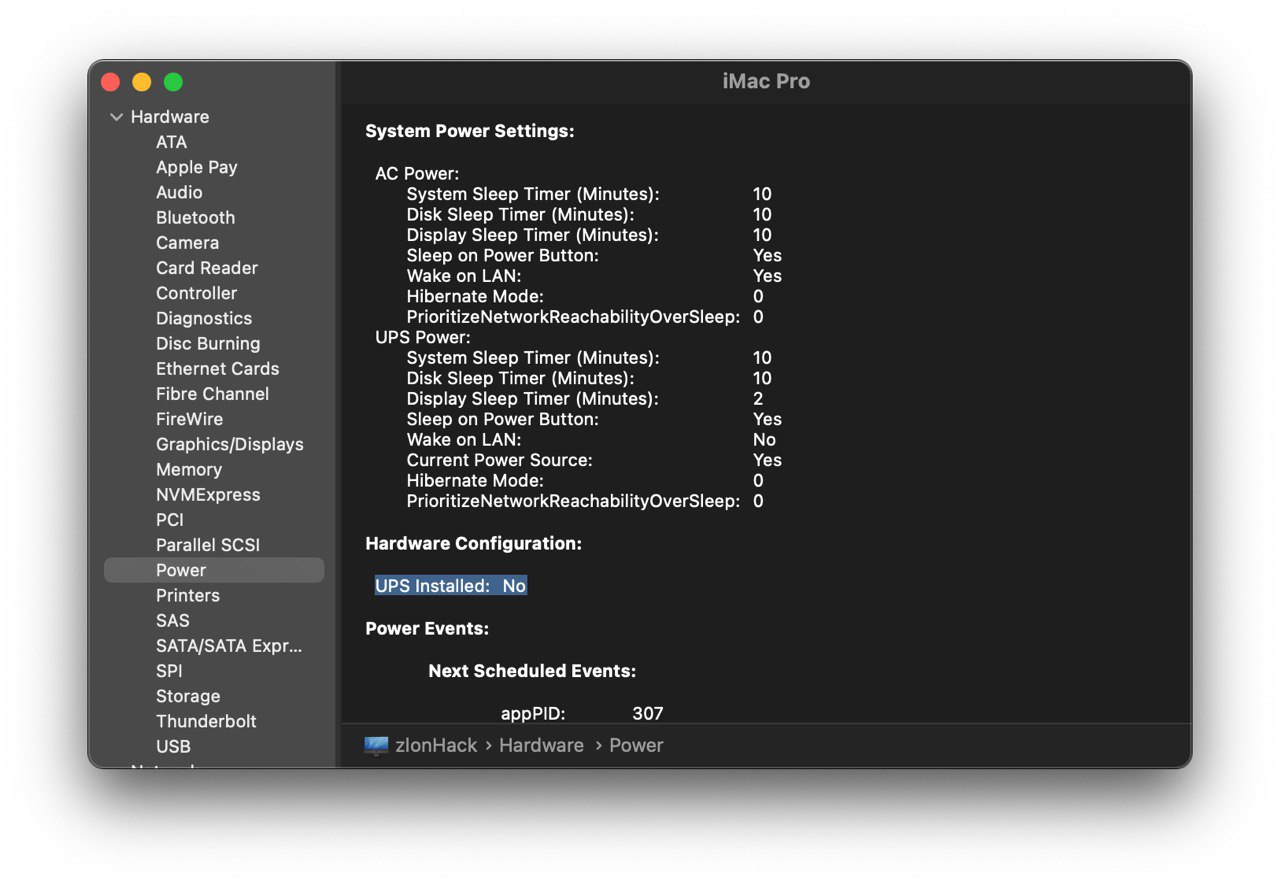Image resolution: width=1280 pixels, height=885 pixels.
Task: Select Fibre Channel in the sidebar
Action: [x=212, y=394]
